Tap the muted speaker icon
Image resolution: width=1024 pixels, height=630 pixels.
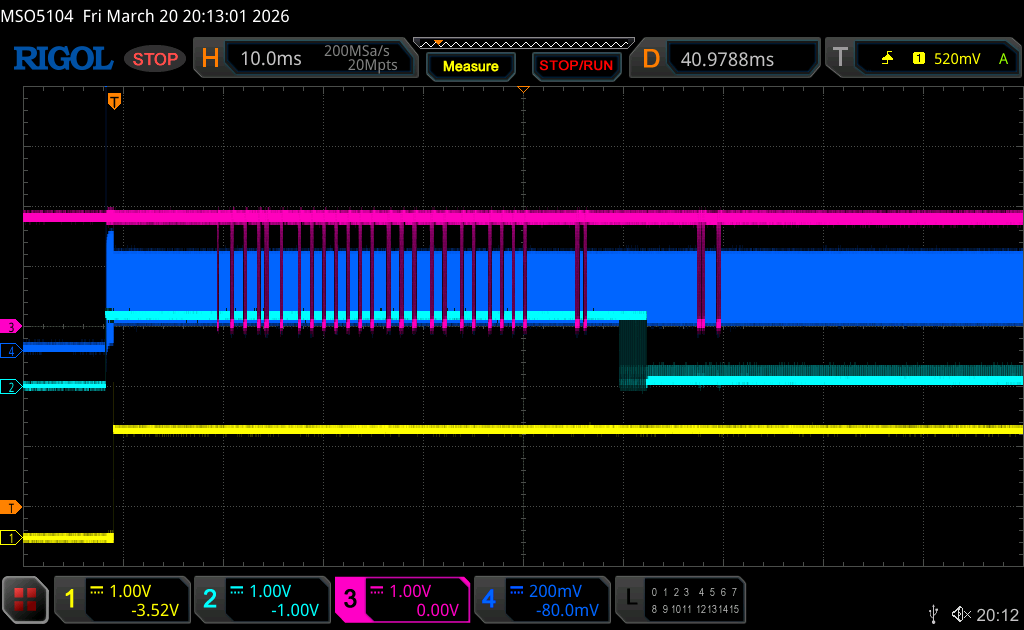961,614
